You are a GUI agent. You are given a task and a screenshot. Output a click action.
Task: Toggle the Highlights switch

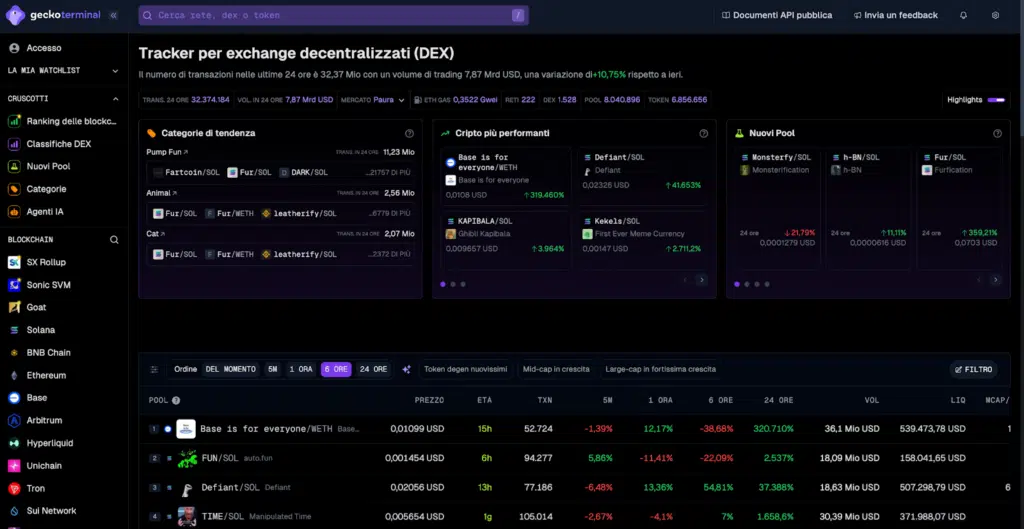click(x=996, y=100)
